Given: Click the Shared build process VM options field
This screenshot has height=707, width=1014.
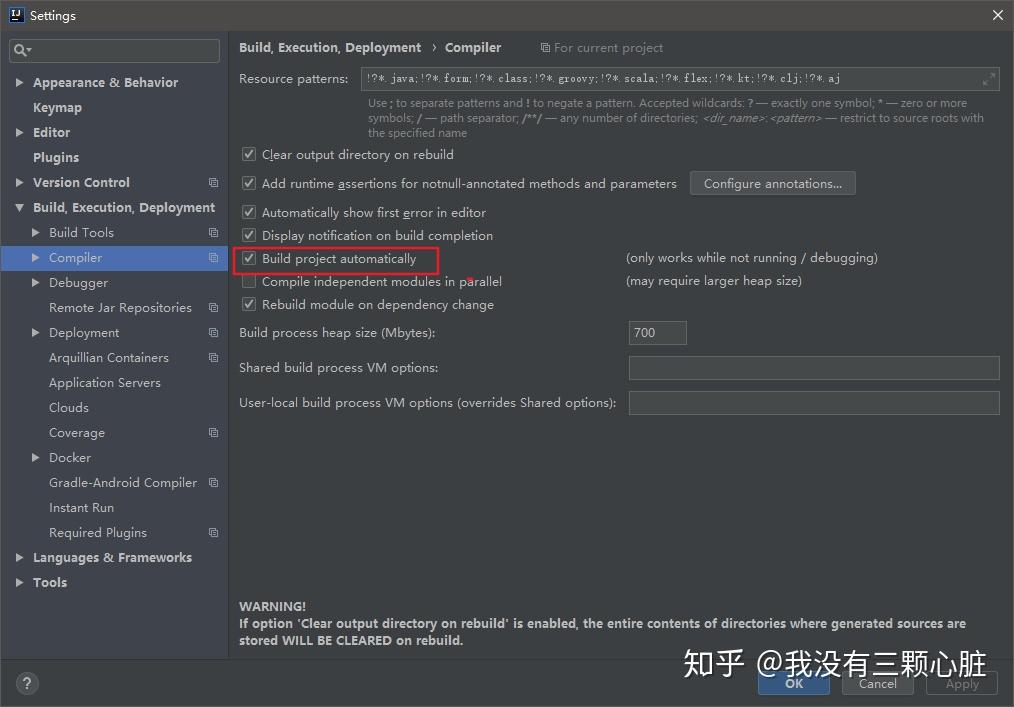Looking at the screenshot, I should click(814, 367).
